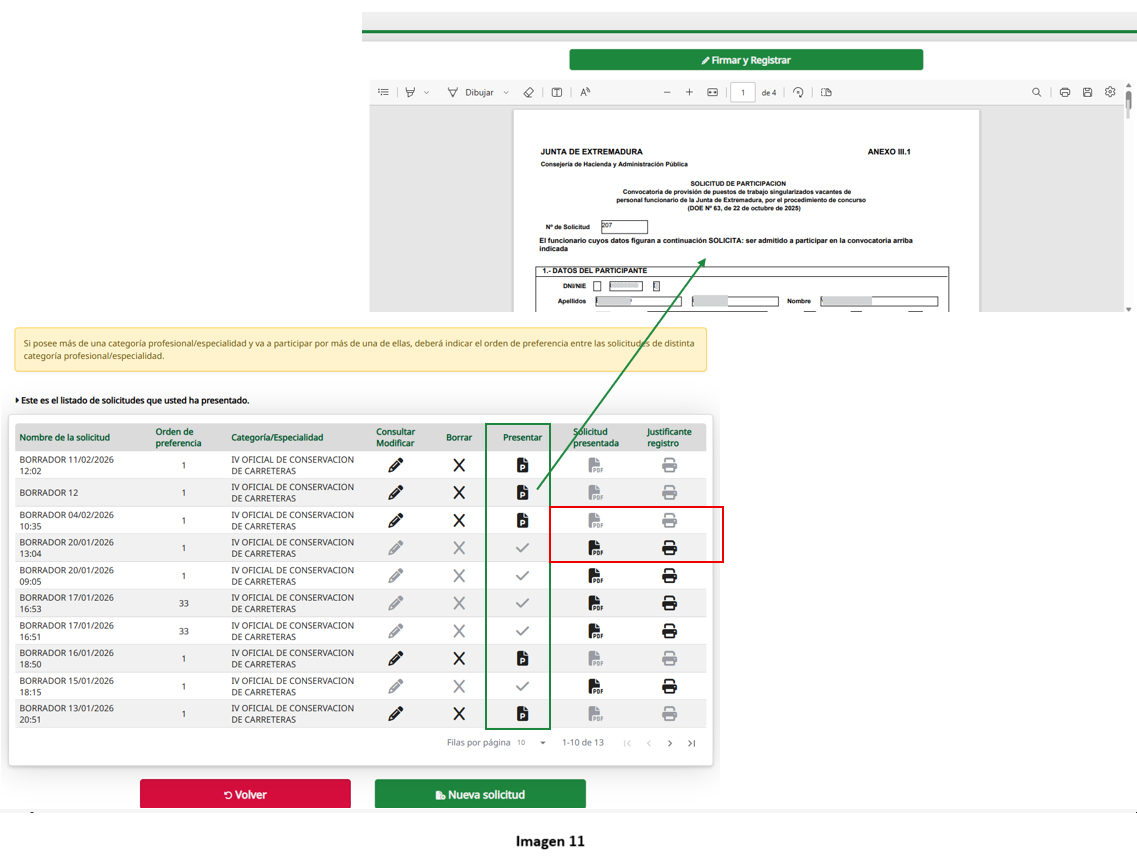This screenshot has height=865, width=1137.
Task: Toggle the PDF table of contents panel
Action: [383, 92]
